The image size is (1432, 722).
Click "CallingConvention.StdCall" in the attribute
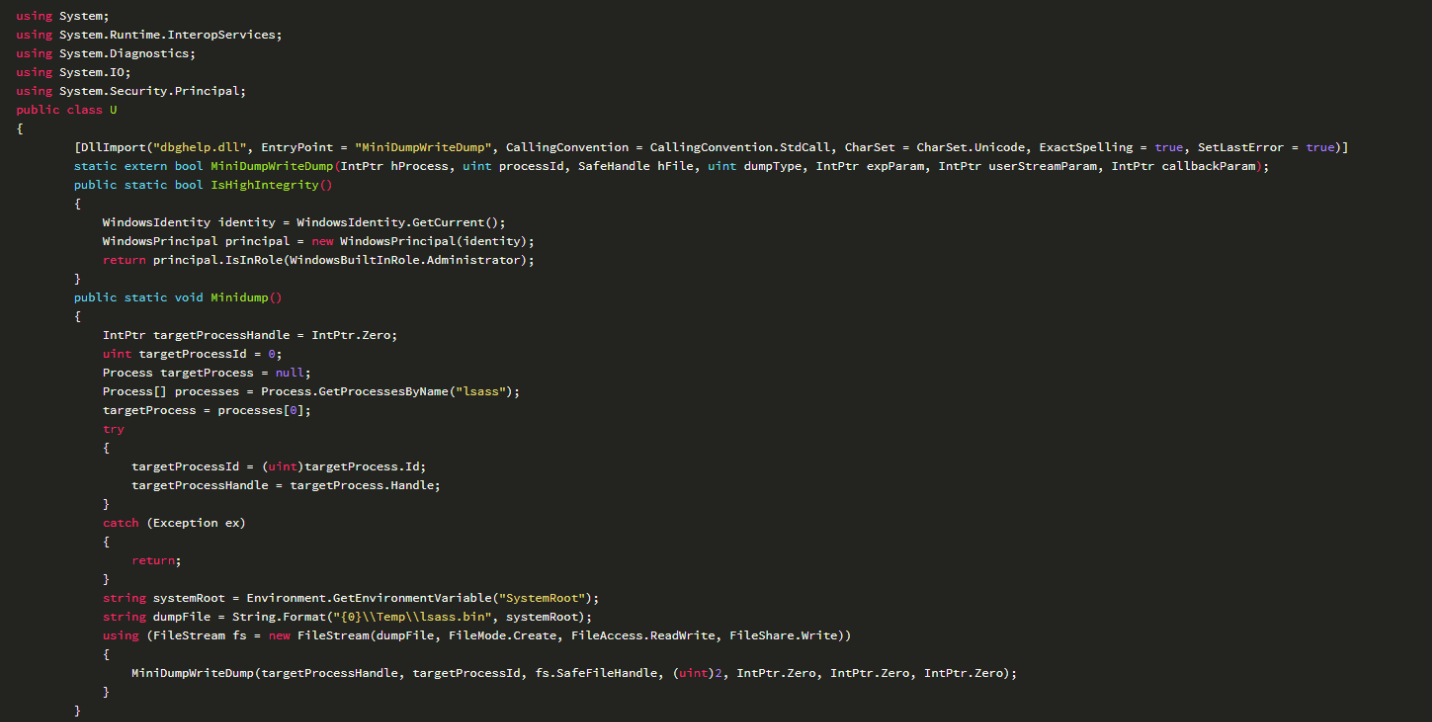click(740, 147)
